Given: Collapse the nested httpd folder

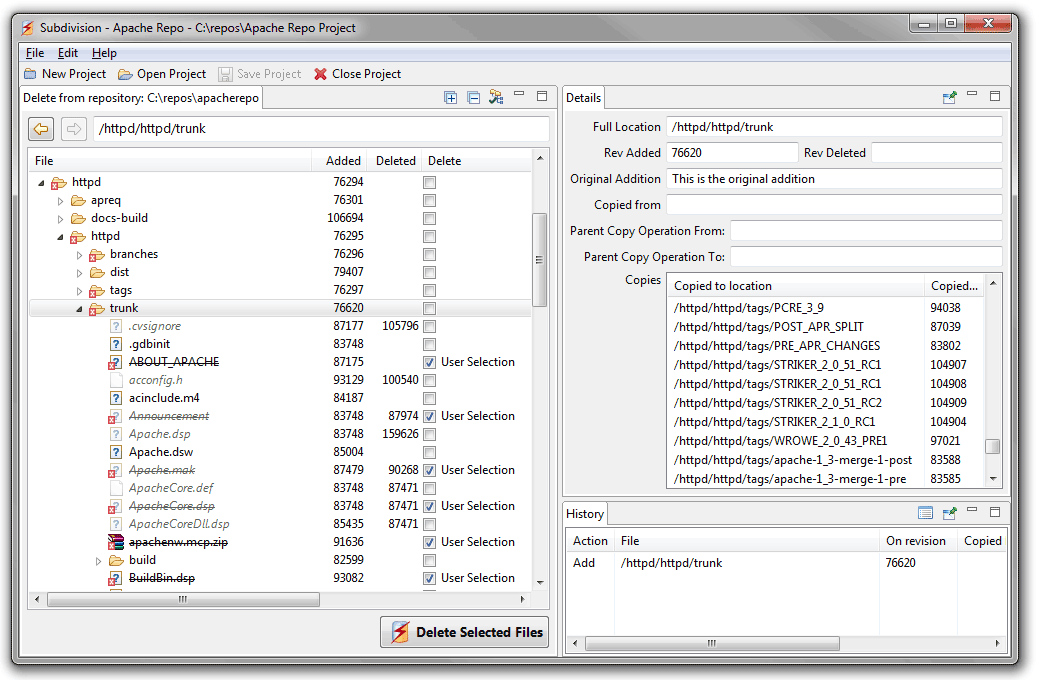Looking at the screenshot, I should tap(60, 237).
